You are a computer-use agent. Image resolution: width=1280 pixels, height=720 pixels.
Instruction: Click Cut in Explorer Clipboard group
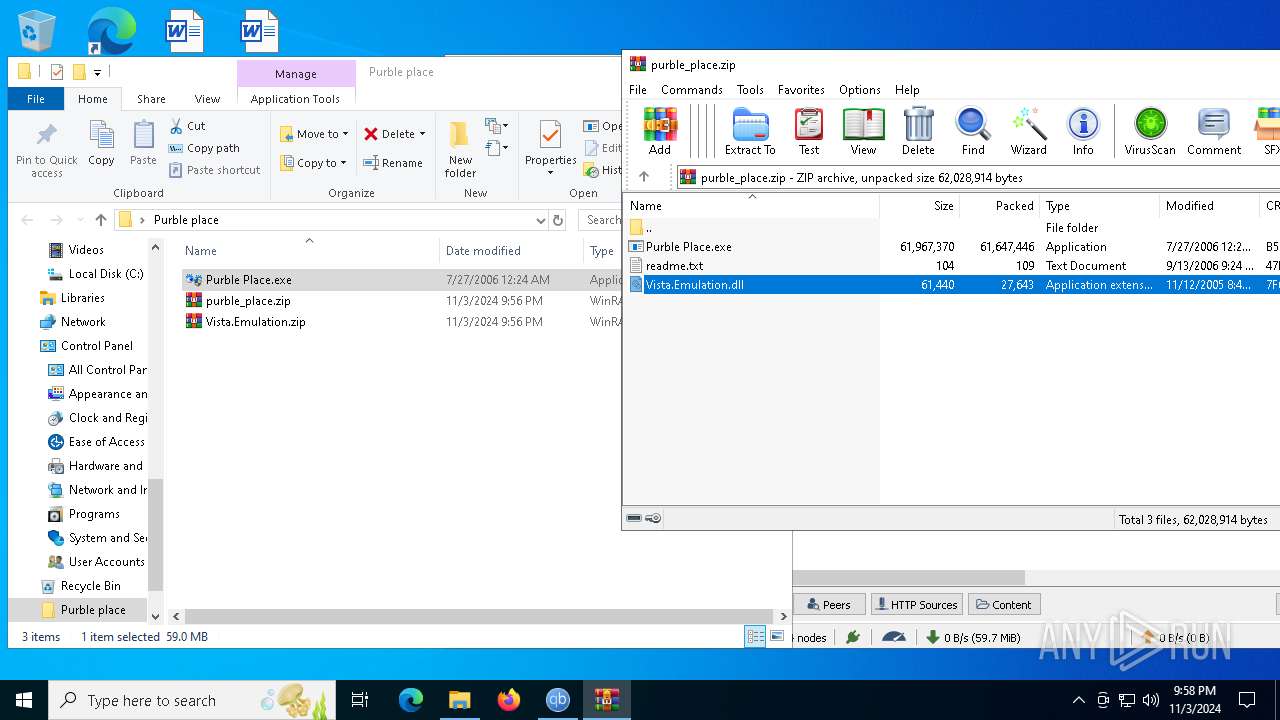tap(187, 126)
